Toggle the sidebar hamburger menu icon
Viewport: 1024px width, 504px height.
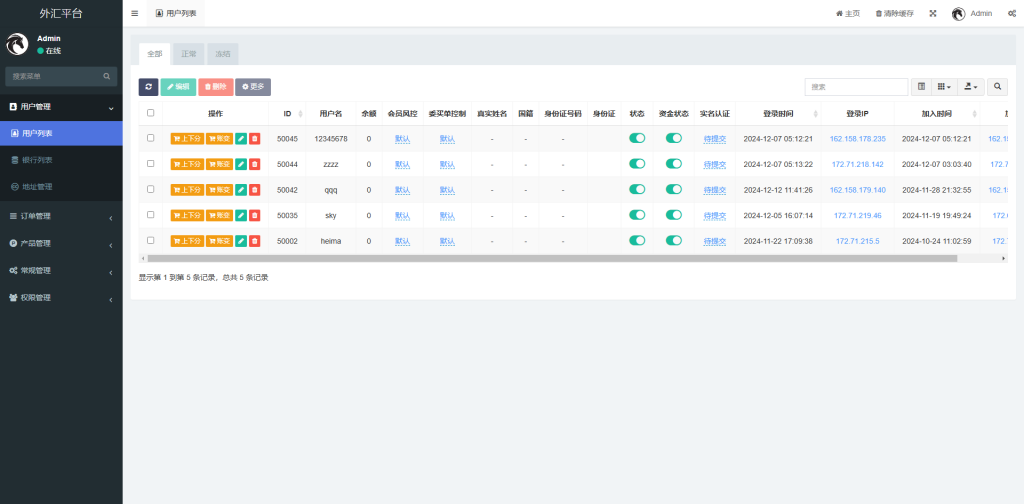pos(135,14)
